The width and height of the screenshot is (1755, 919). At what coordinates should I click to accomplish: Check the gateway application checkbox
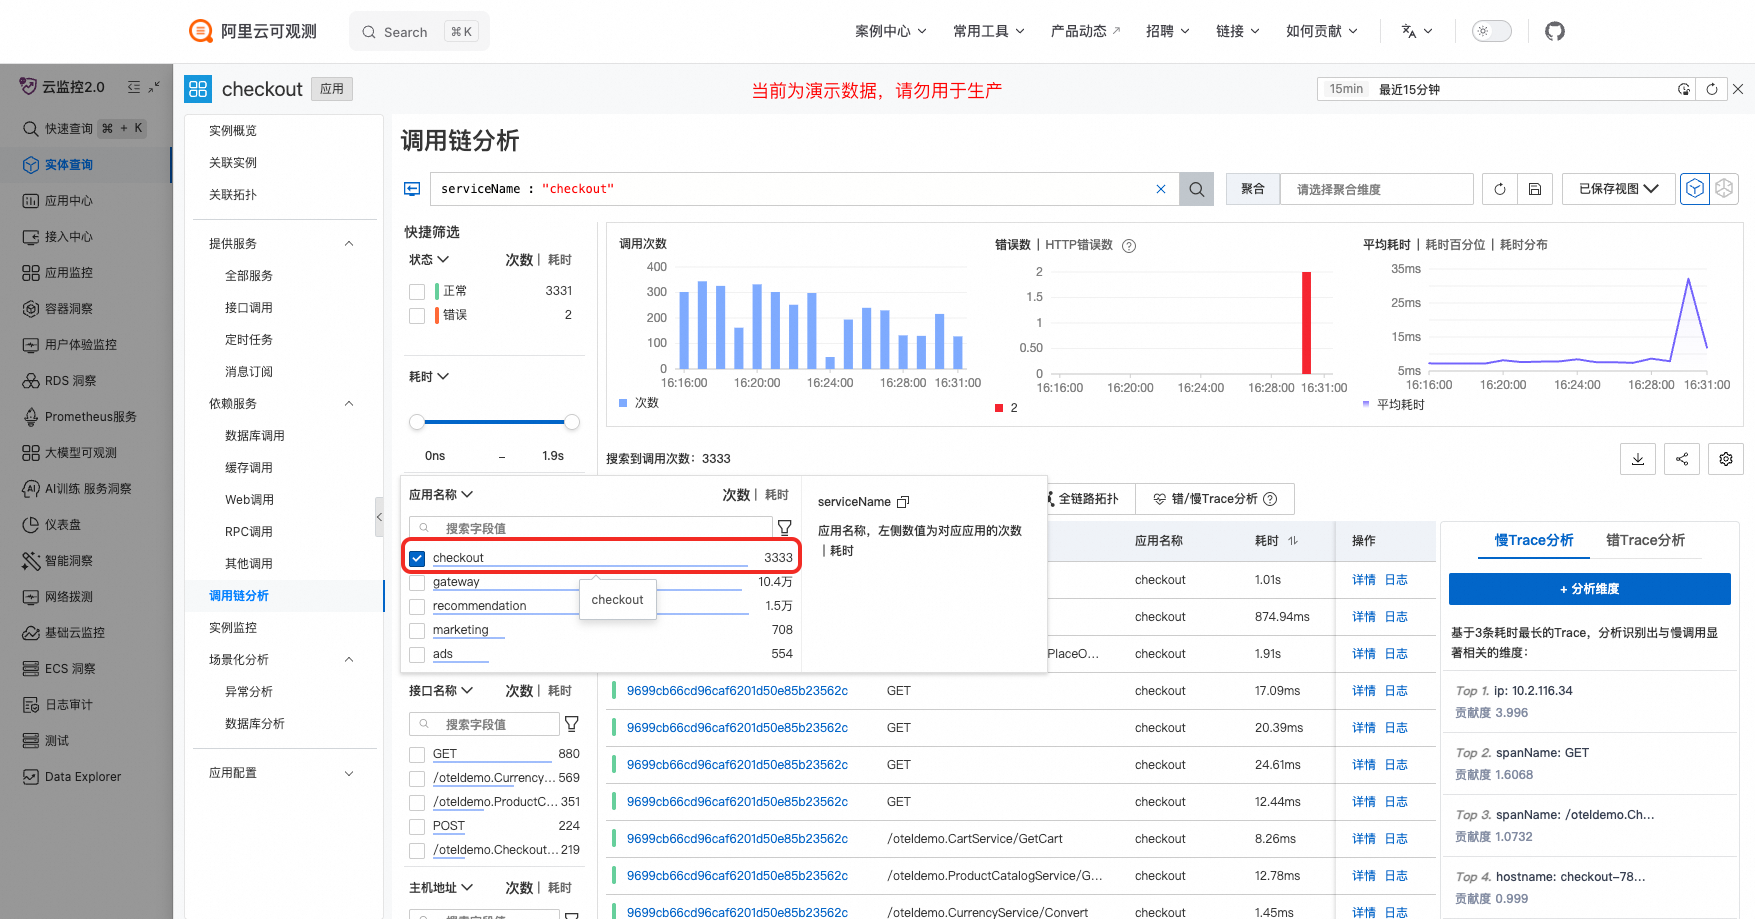(417, 582)
